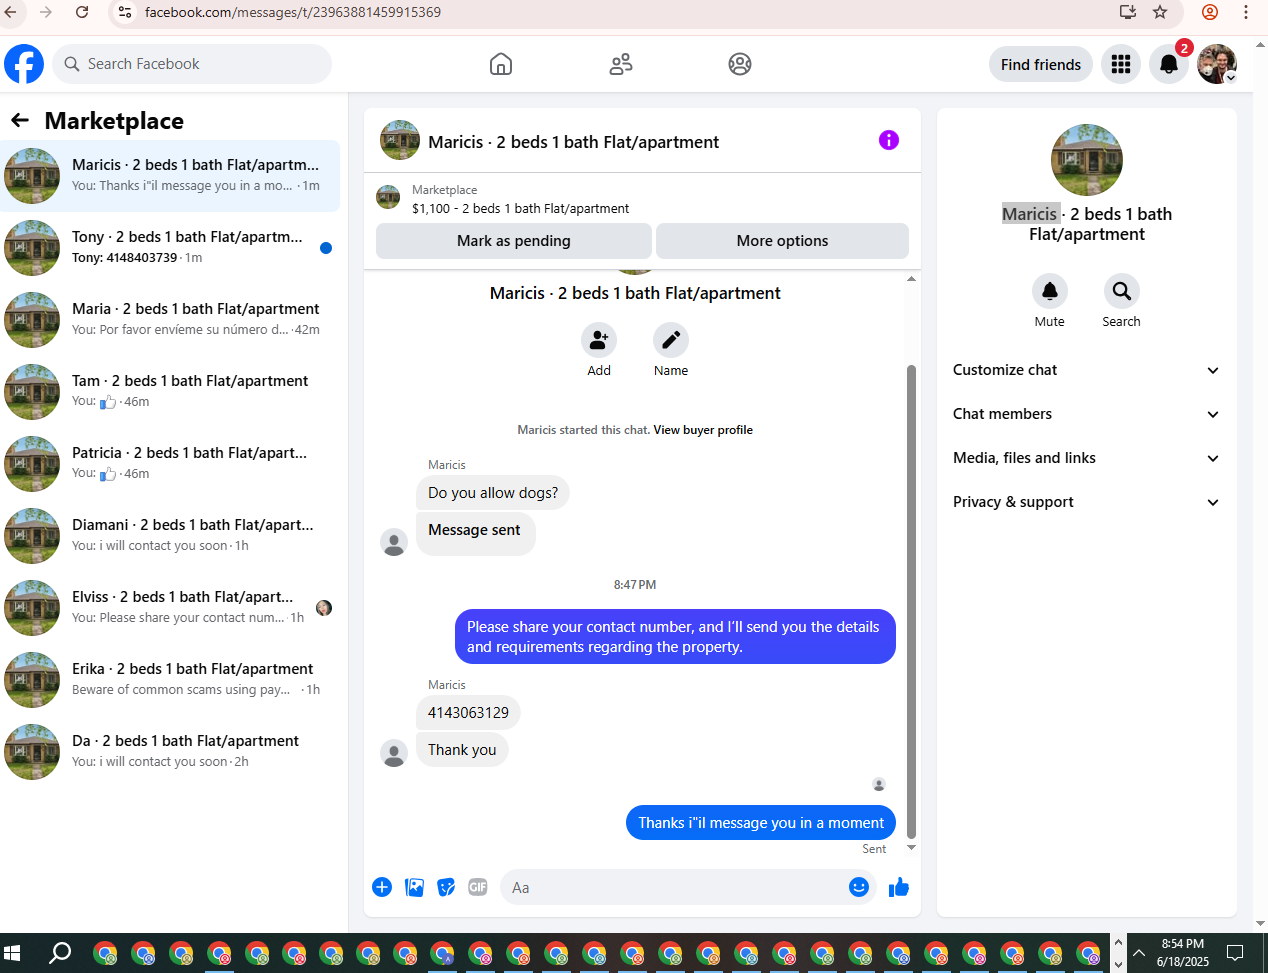1268x973 pixels.
Task: Open Windows taskbar search
Action: pyautogui.click(x=60, y=953)
